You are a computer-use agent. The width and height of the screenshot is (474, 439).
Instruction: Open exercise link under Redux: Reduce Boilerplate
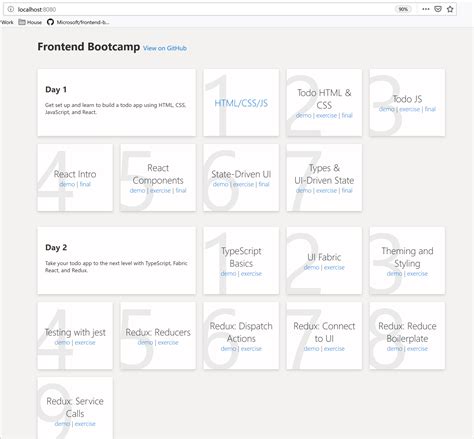(x=417, y=349)
